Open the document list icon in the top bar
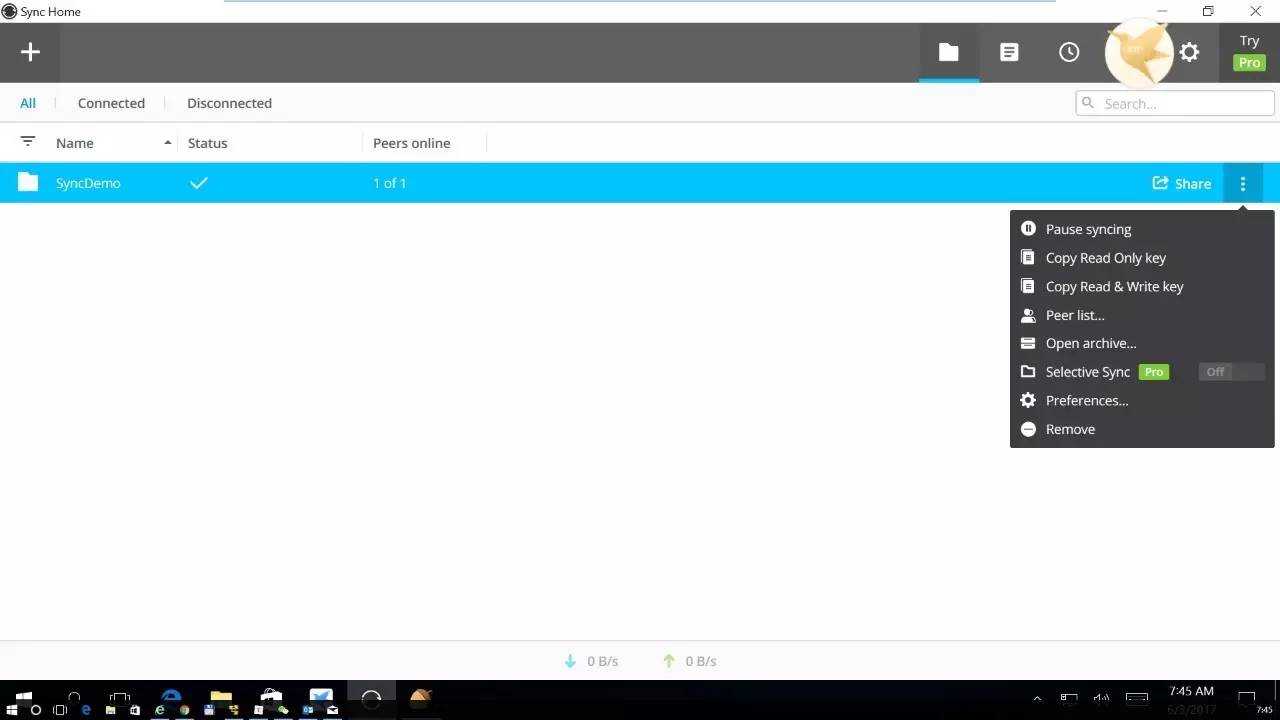 pyautogui.click(x=1009, y=52)
